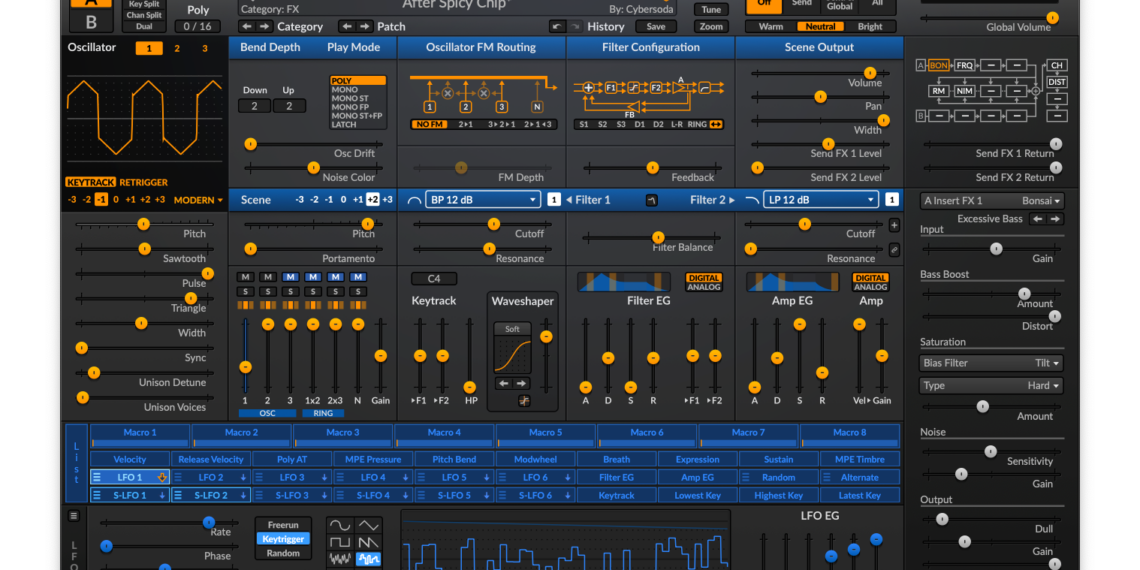Click the filter 2 offset plus icon
The width and height of the screenshot is (1140, 570).
click(x=894, y=225)
